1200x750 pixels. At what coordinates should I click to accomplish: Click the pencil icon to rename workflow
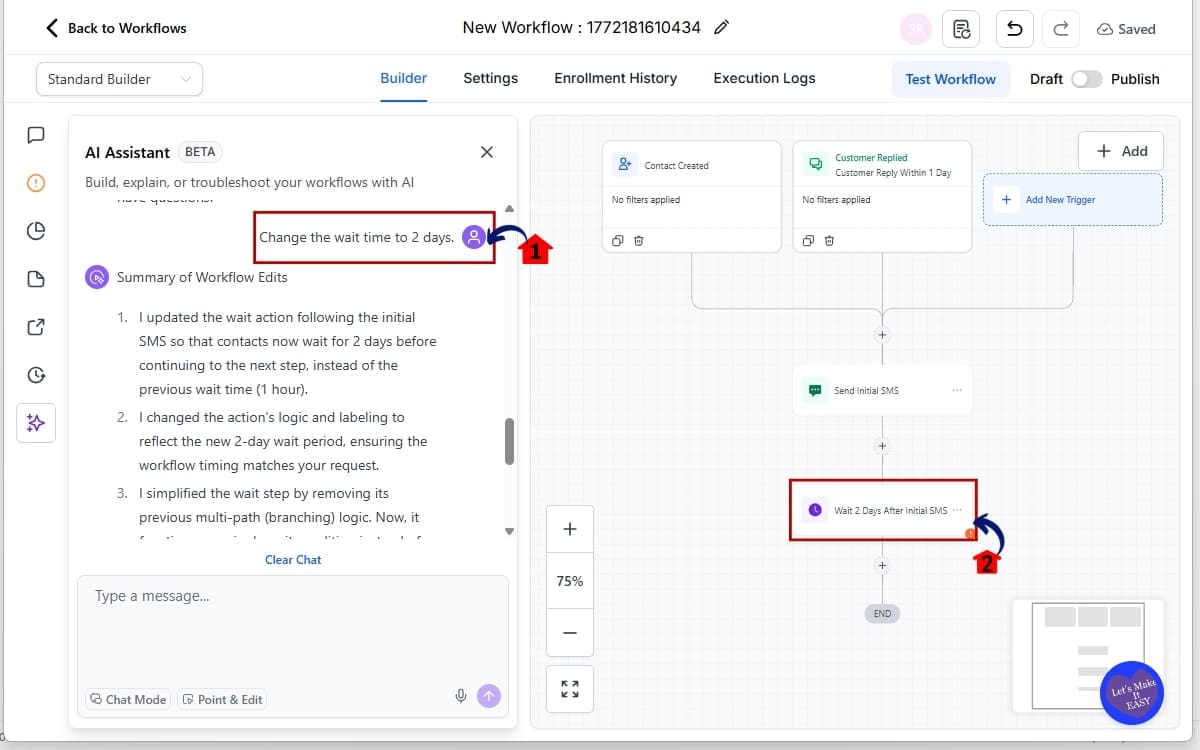tap(722, 28)
